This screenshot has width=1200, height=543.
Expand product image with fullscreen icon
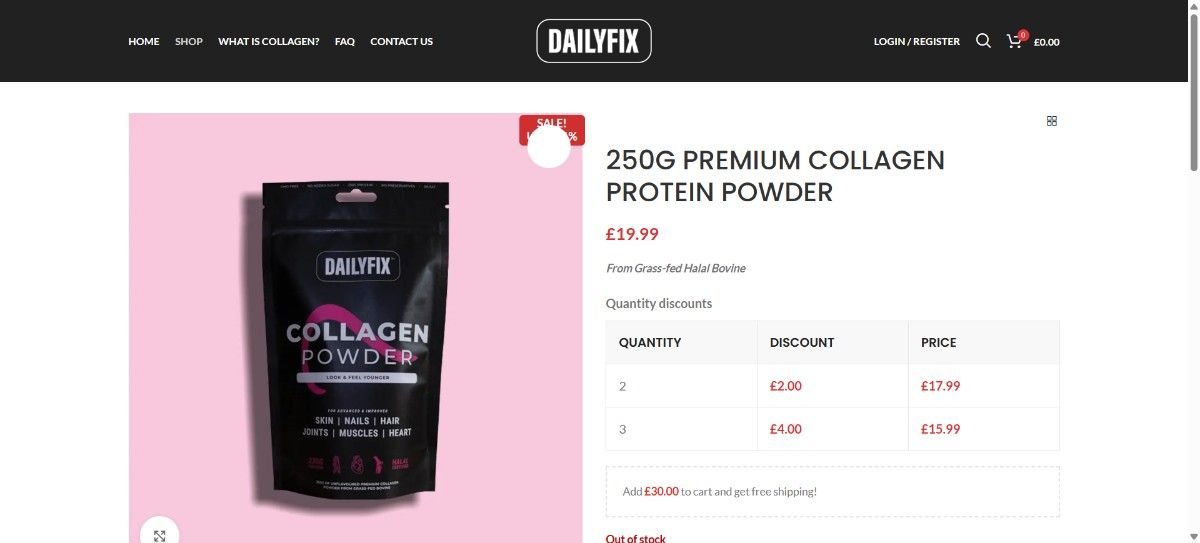pyautogui.click(x=159, y=533)
